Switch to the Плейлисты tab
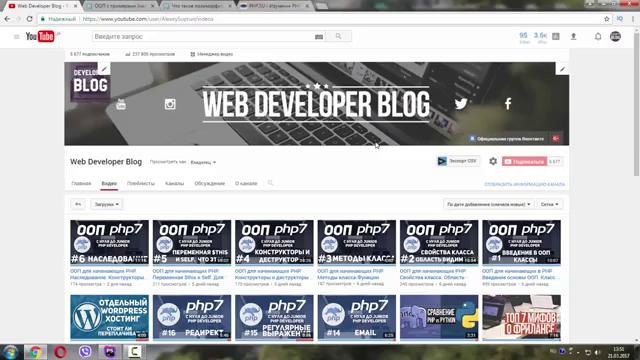640x360 pixels. click(x=141, y=183)
